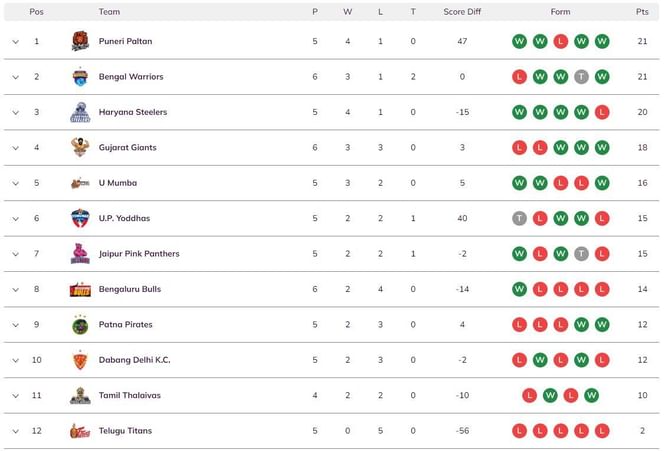
Task: Click the Haryana Steelers team logo
Action: 80,112
